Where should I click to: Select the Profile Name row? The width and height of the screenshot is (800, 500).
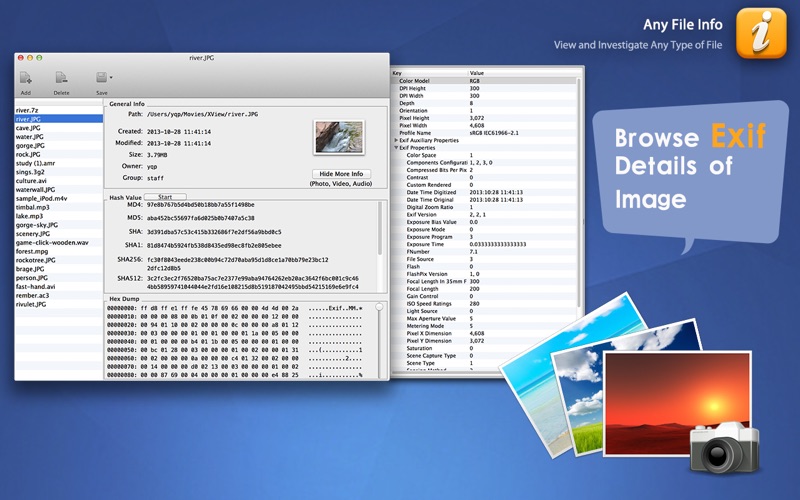[x=484, y=133]
